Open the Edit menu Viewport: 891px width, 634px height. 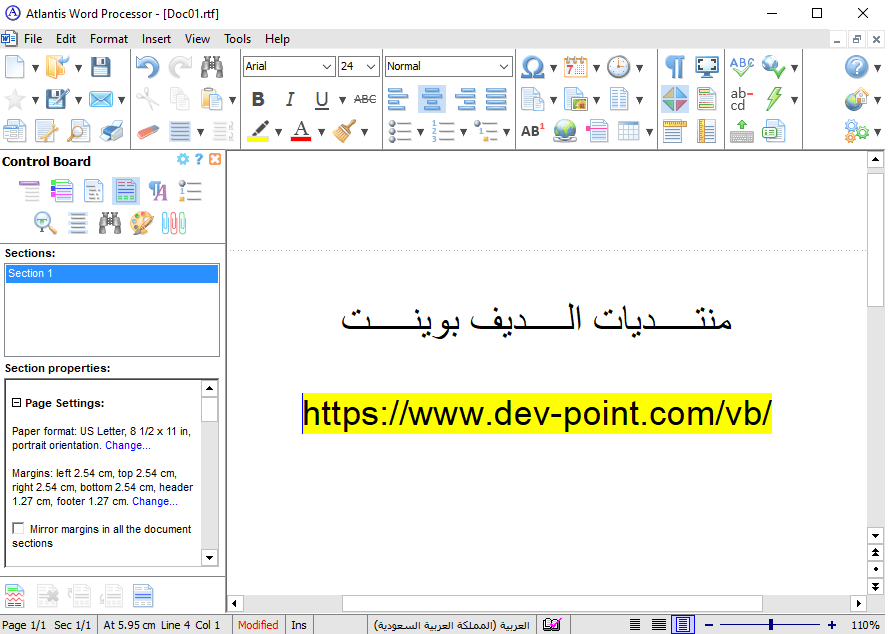66,39
